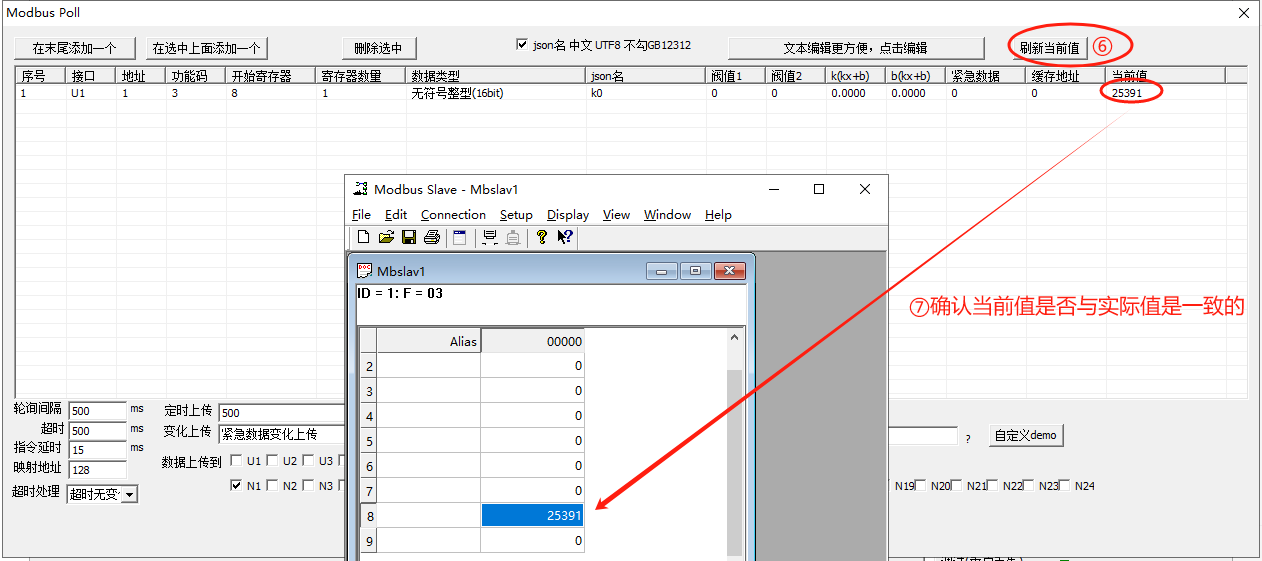
Task: Click the 25391 current value cell in Modbus Poll
Action: coord(1166,93)
